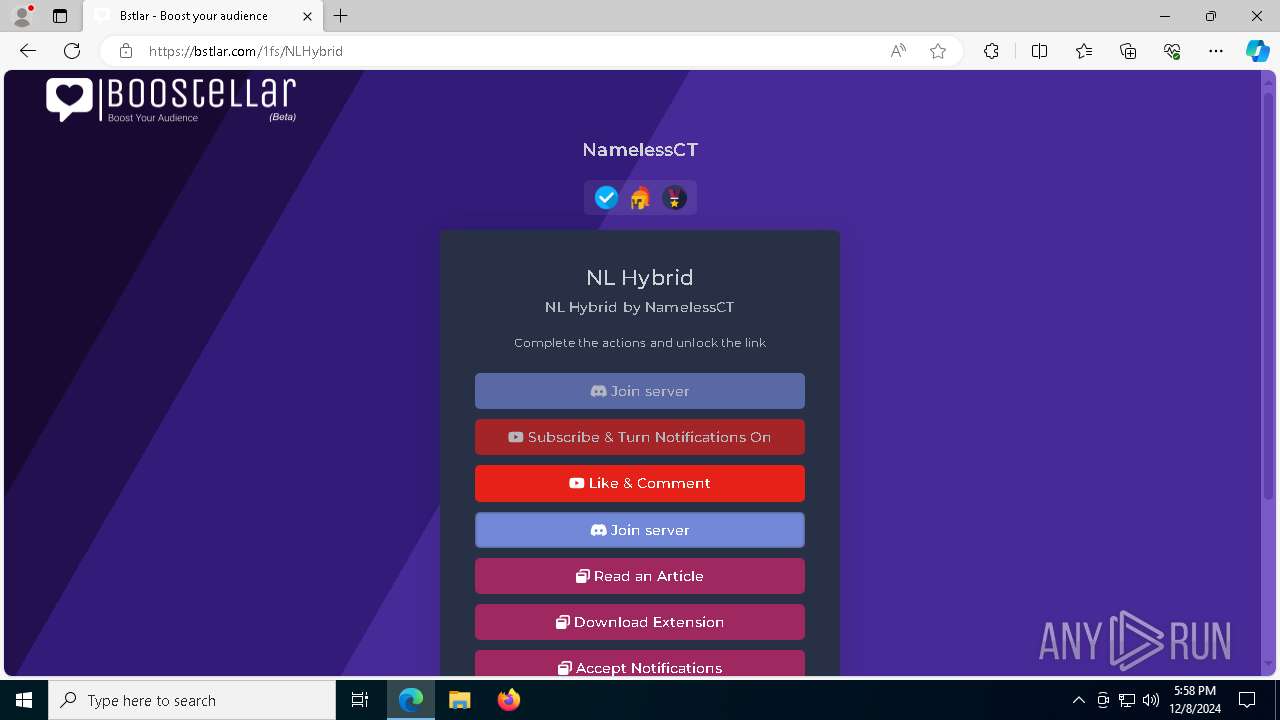This screenshot has height=720, width=1280.
Task: Open the Windows Start menu
Action: pos(24,700)
